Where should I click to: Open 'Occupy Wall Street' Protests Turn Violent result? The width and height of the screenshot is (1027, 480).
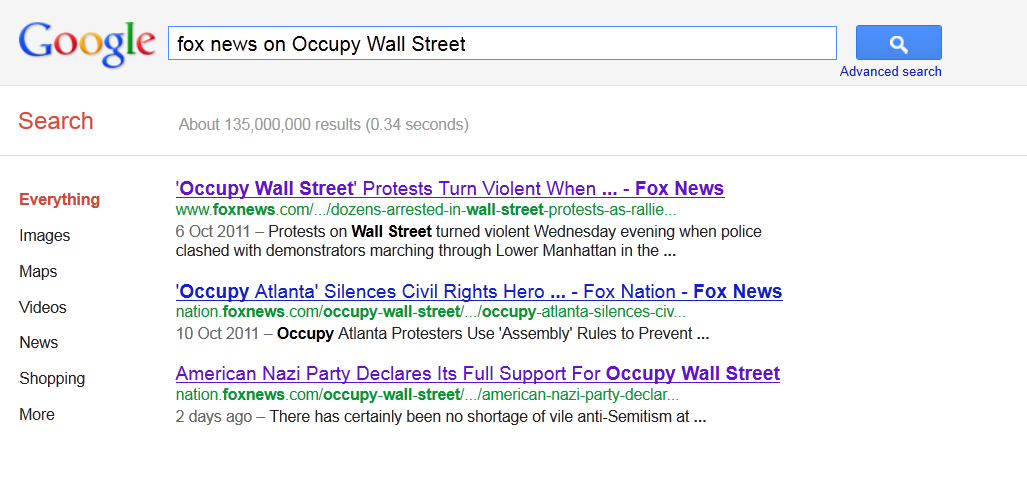click(450, 189)
